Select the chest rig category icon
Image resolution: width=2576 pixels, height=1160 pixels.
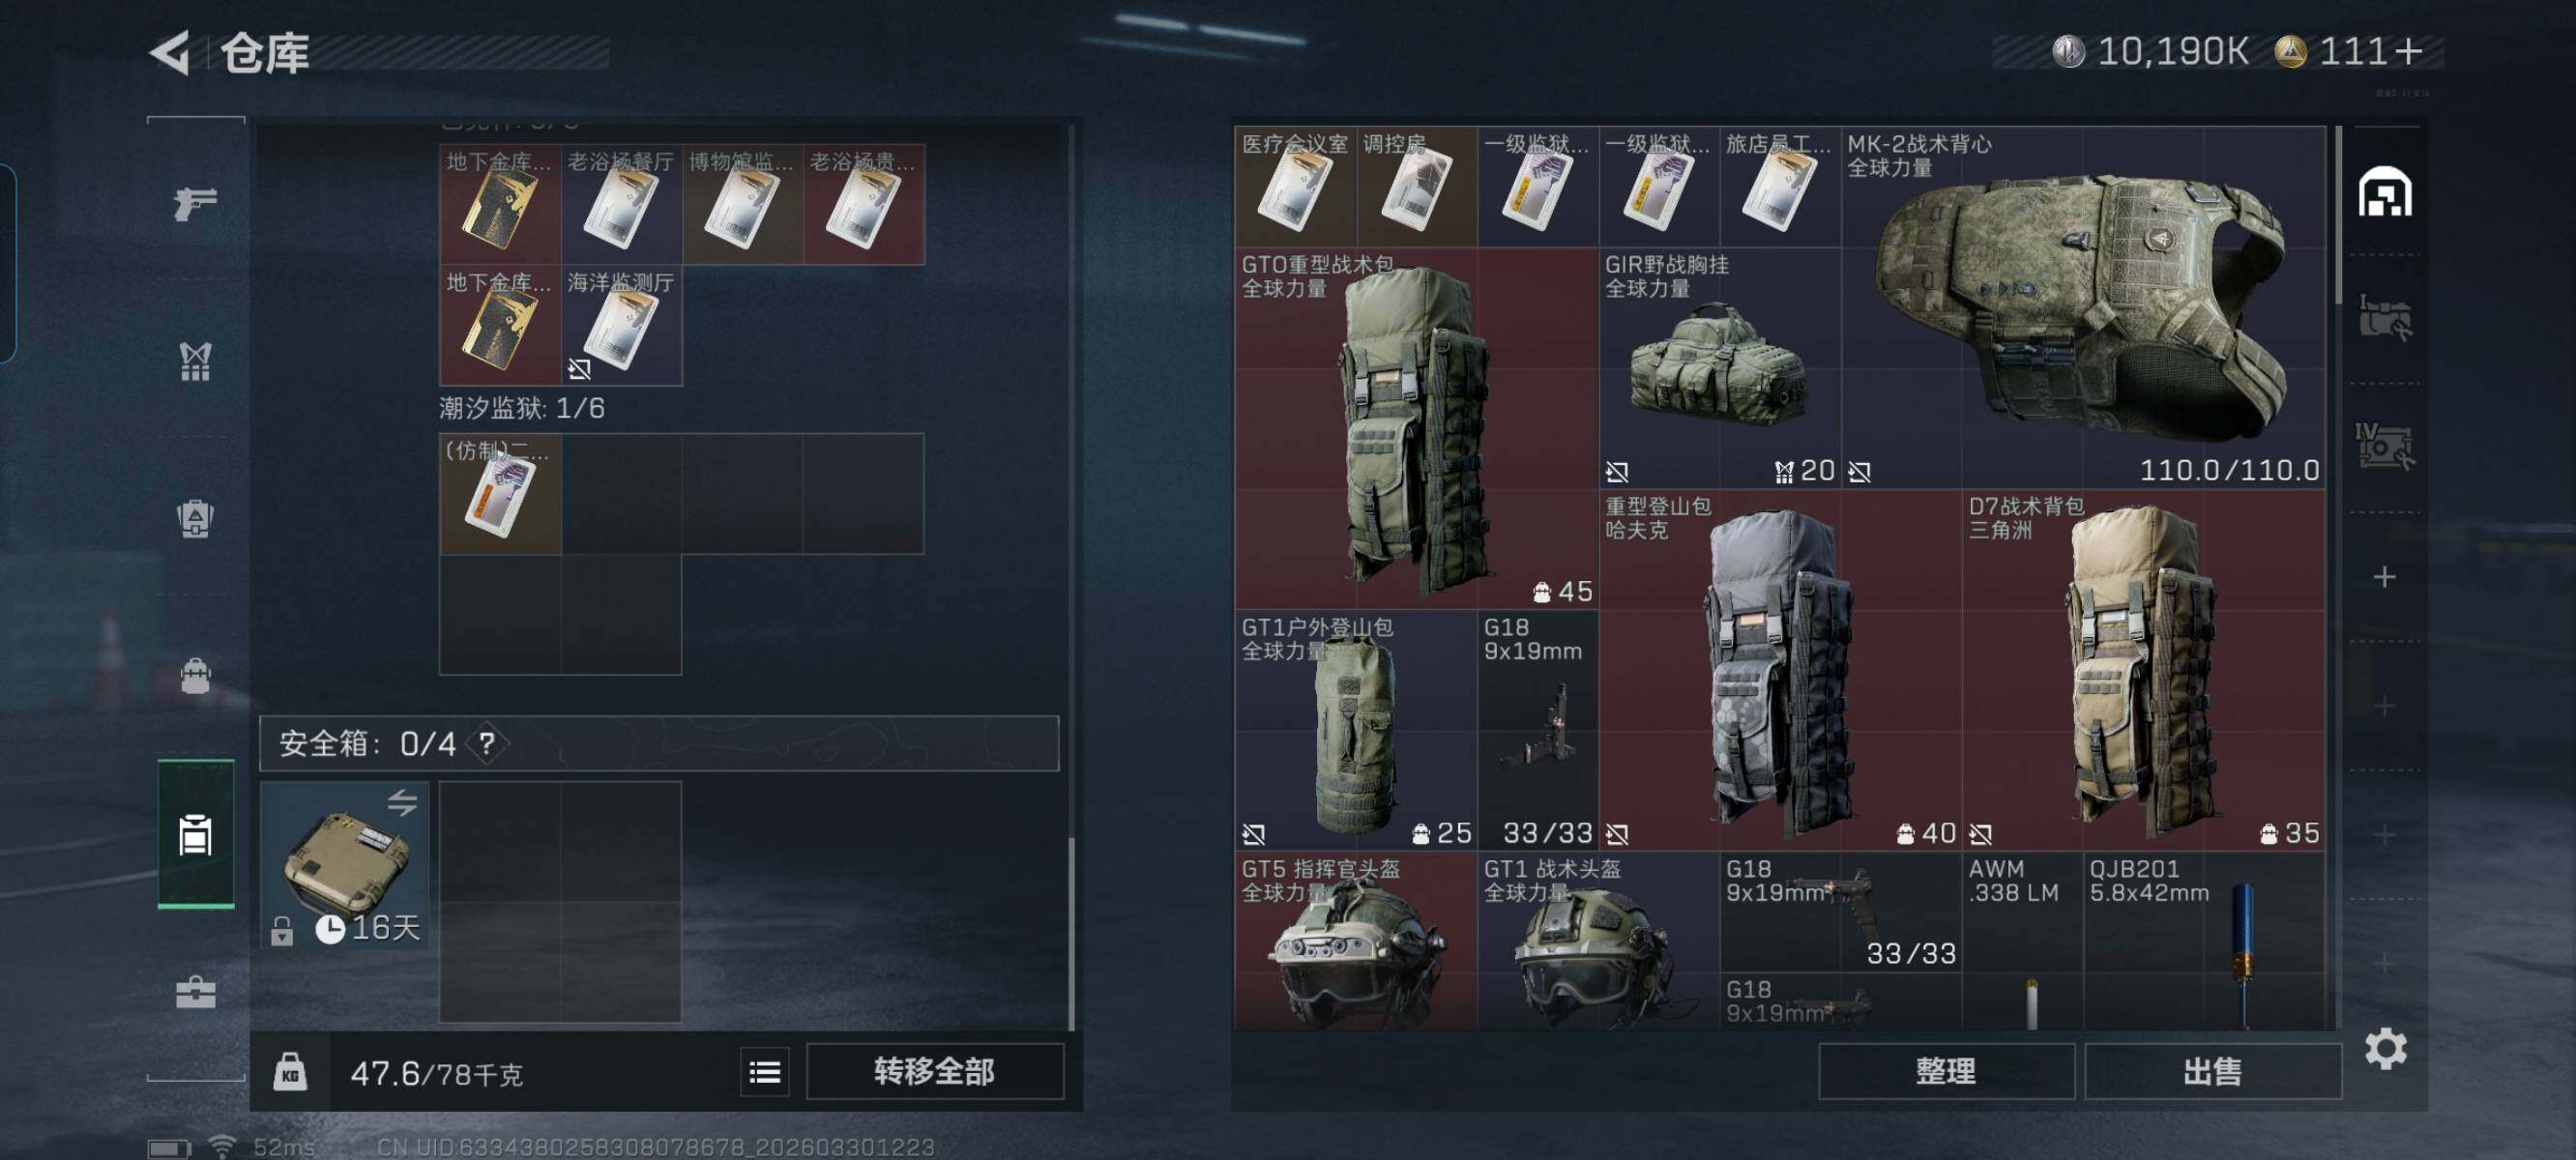point(195,361)
